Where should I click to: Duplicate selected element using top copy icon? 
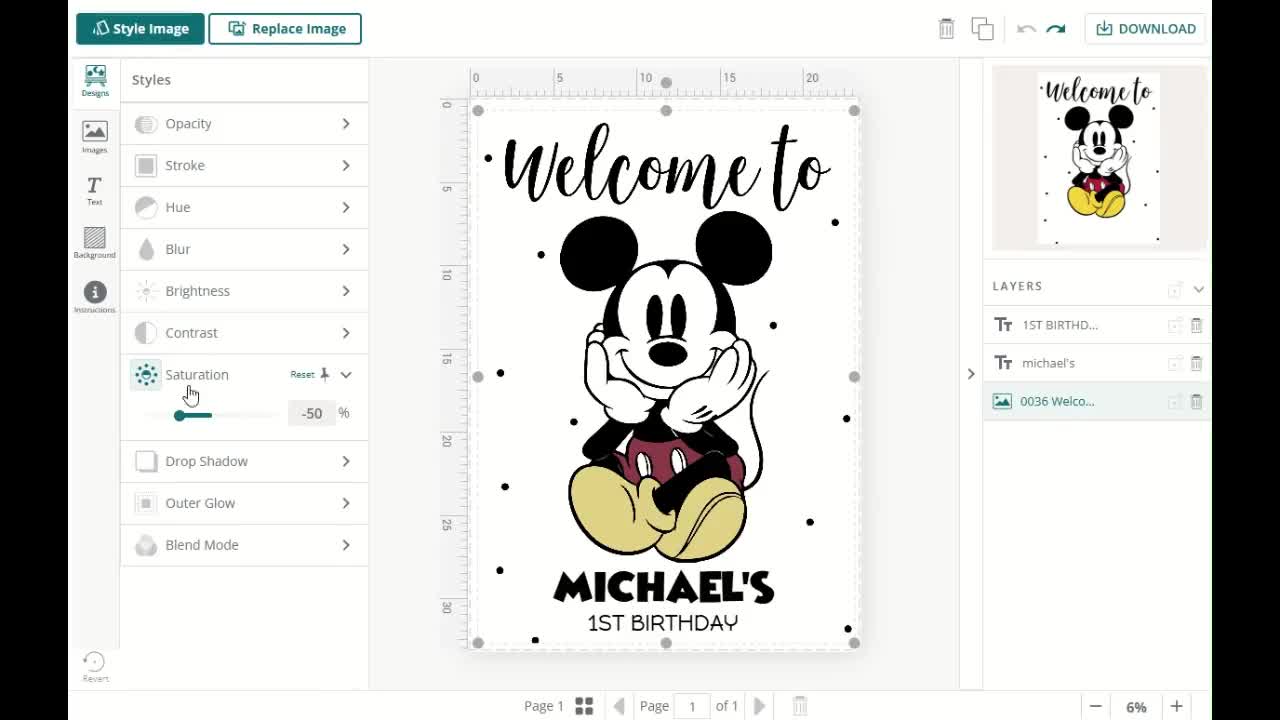click(982, 28)
